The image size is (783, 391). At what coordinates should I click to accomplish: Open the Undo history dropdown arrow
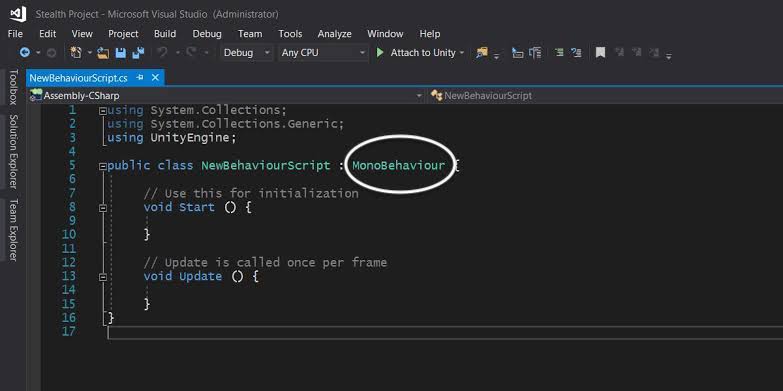177,52
